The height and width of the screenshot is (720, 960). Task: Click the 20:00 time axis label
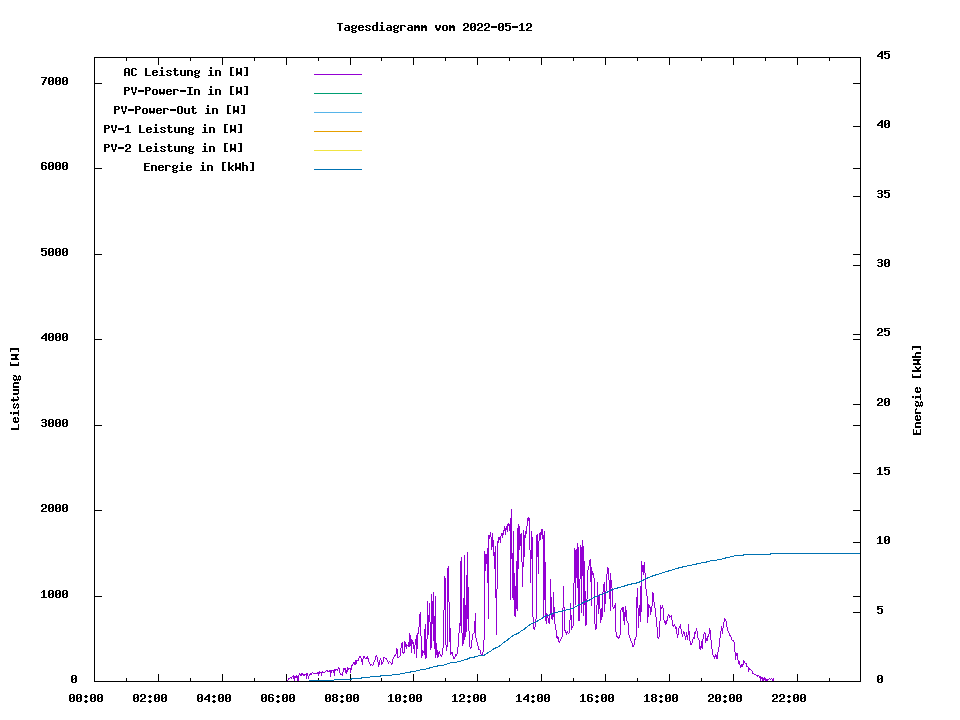[x=725, y=698]
